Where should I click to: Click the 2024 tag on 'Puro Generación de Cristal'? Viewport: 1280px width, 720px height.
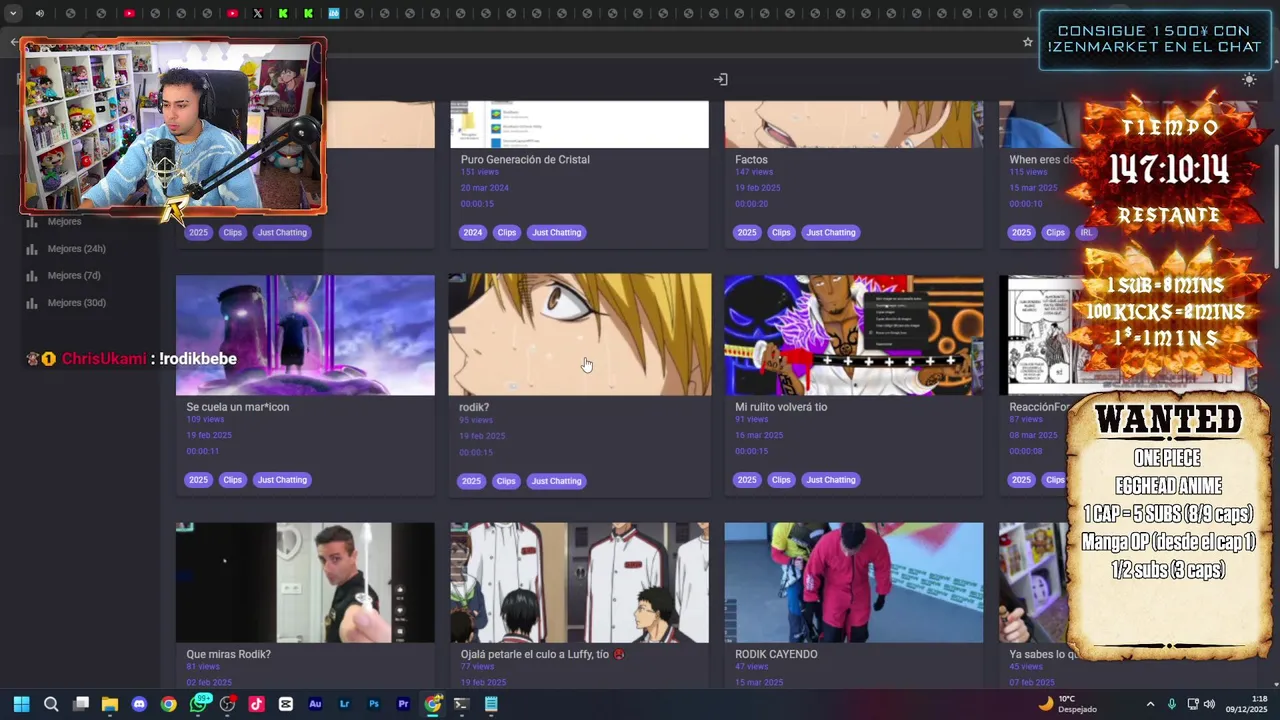pos(472,232)
